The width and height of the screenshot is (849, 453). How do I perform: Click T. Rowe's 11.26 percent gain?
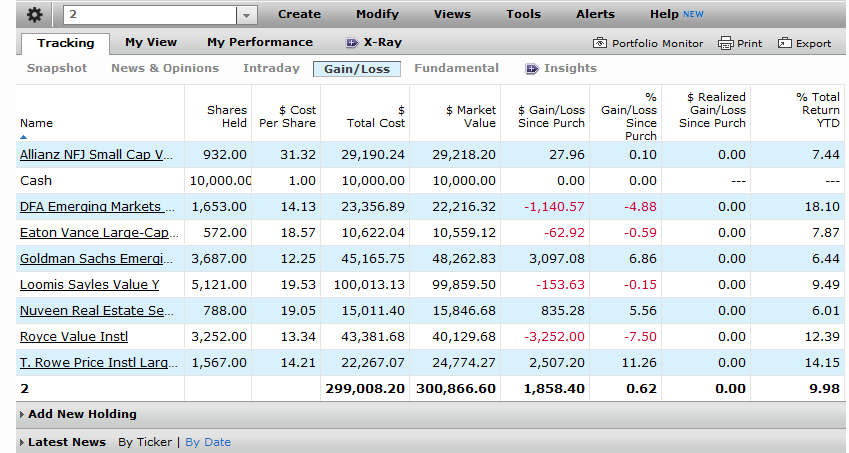[639, 363]
